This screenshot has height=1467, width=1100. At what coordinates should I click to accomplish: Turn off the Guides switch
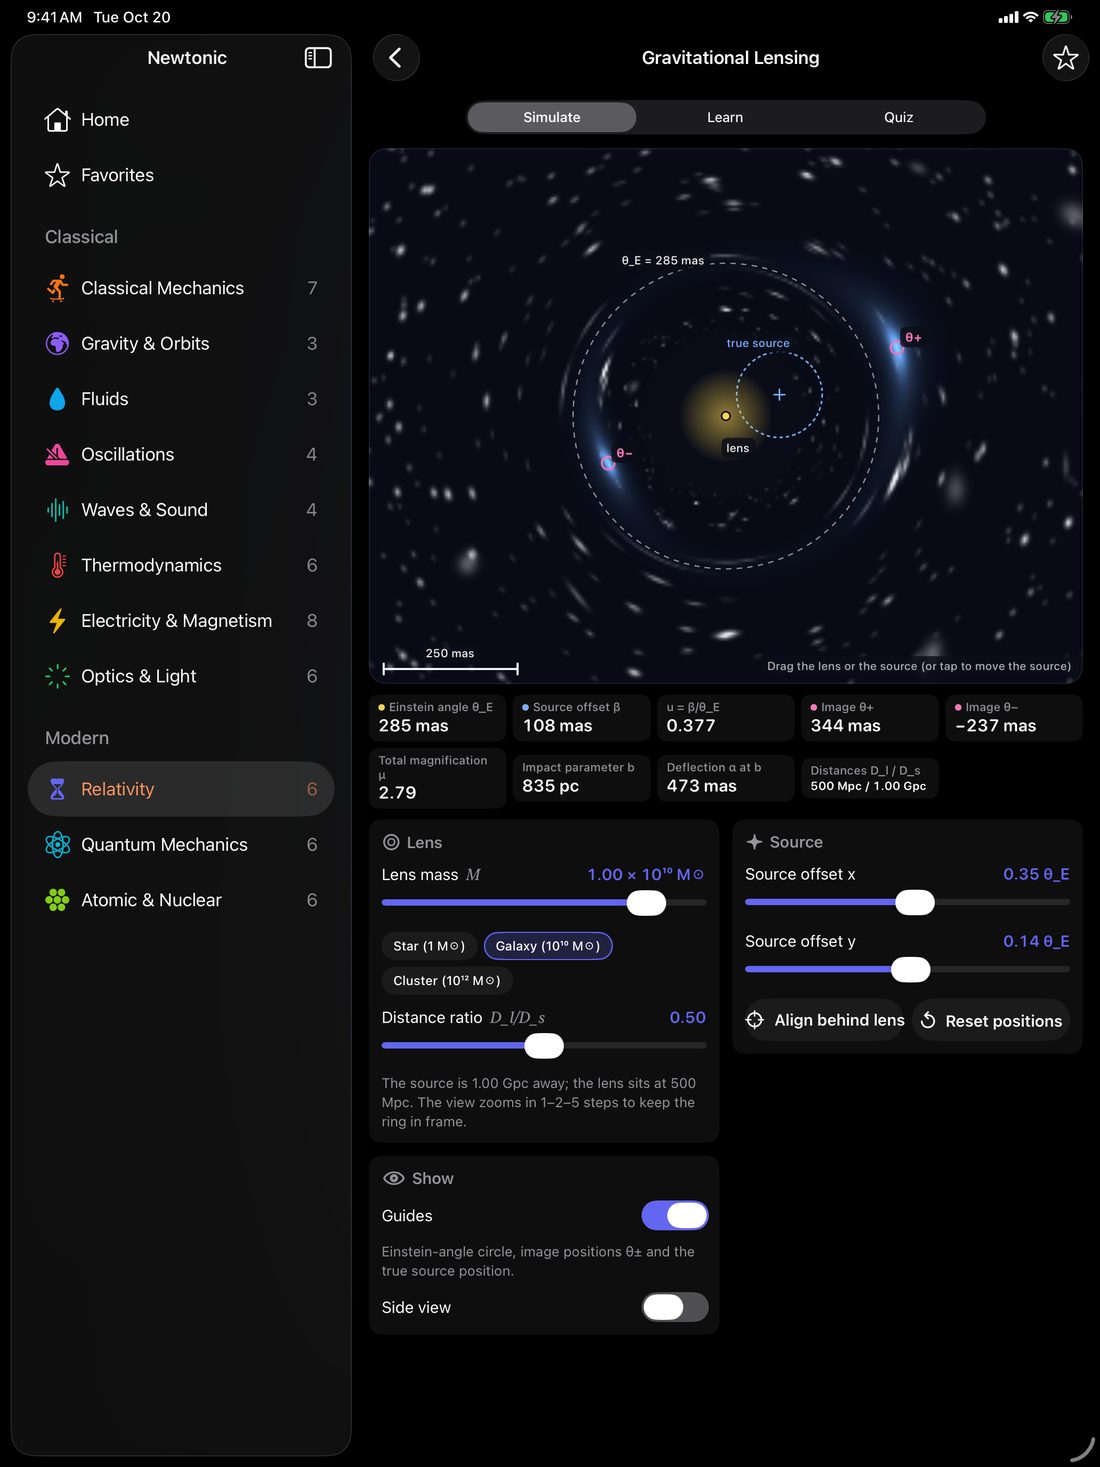(x=675, y=1216)
